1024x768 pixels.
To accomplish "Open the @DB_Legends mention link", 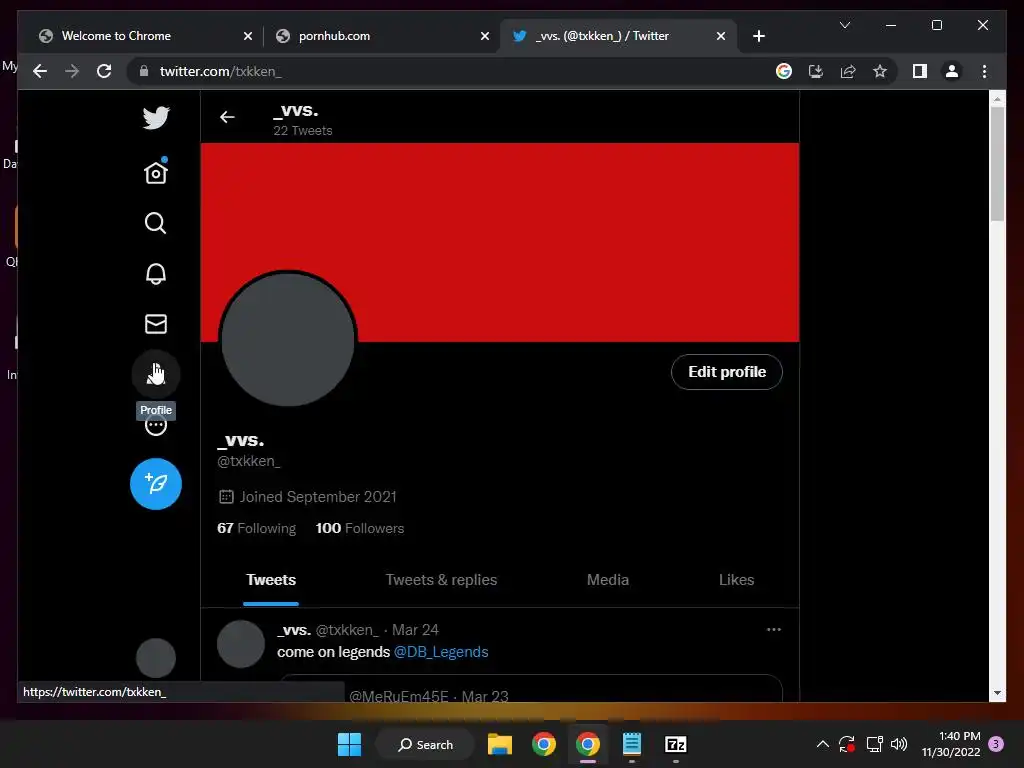I will tap(441, 652).
